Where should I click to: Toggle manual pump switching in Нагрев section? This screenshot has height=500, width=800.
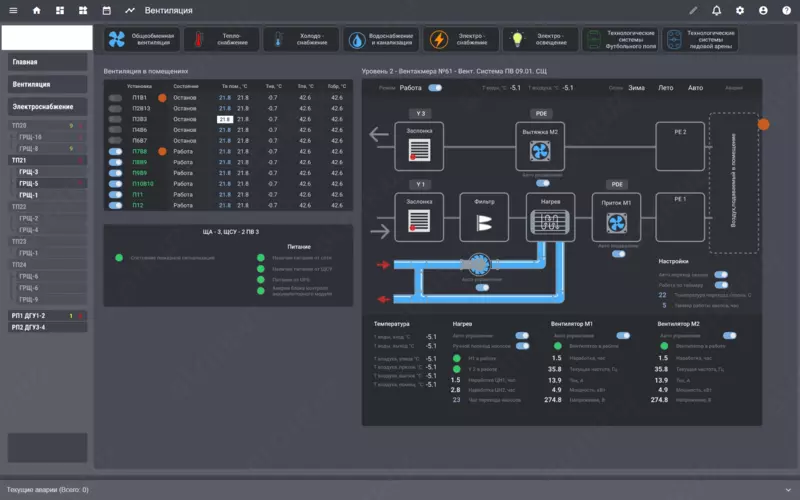click(x=522, y=346)
